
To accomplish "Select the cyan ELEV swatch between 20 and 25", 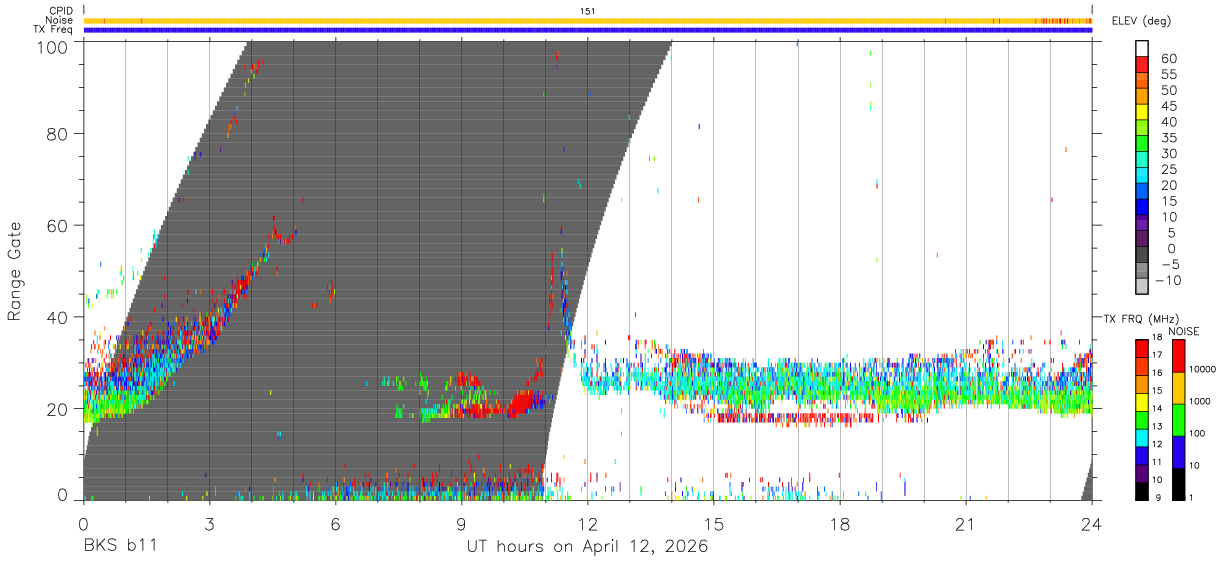I will [x=1142, y=176].
